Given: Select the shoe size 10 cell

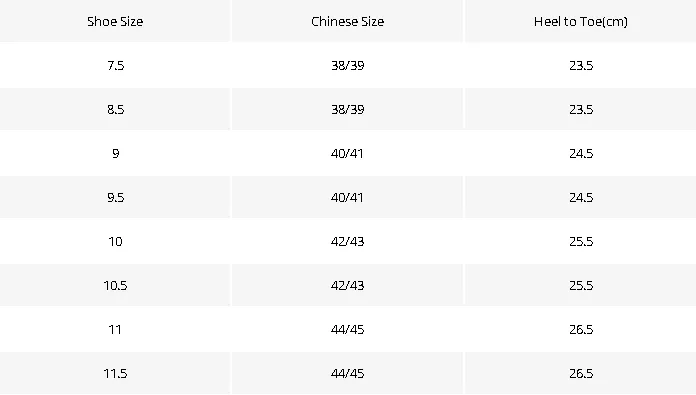Looking at the screenshot, I should tap(115, 241).
